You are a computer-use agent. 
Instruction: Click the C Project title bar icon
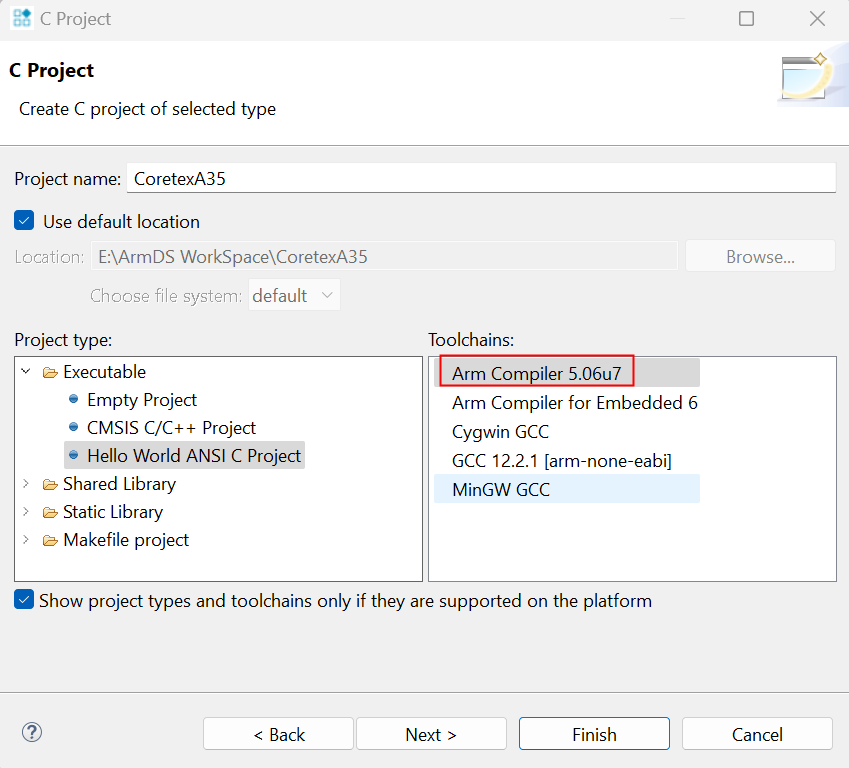21,18
